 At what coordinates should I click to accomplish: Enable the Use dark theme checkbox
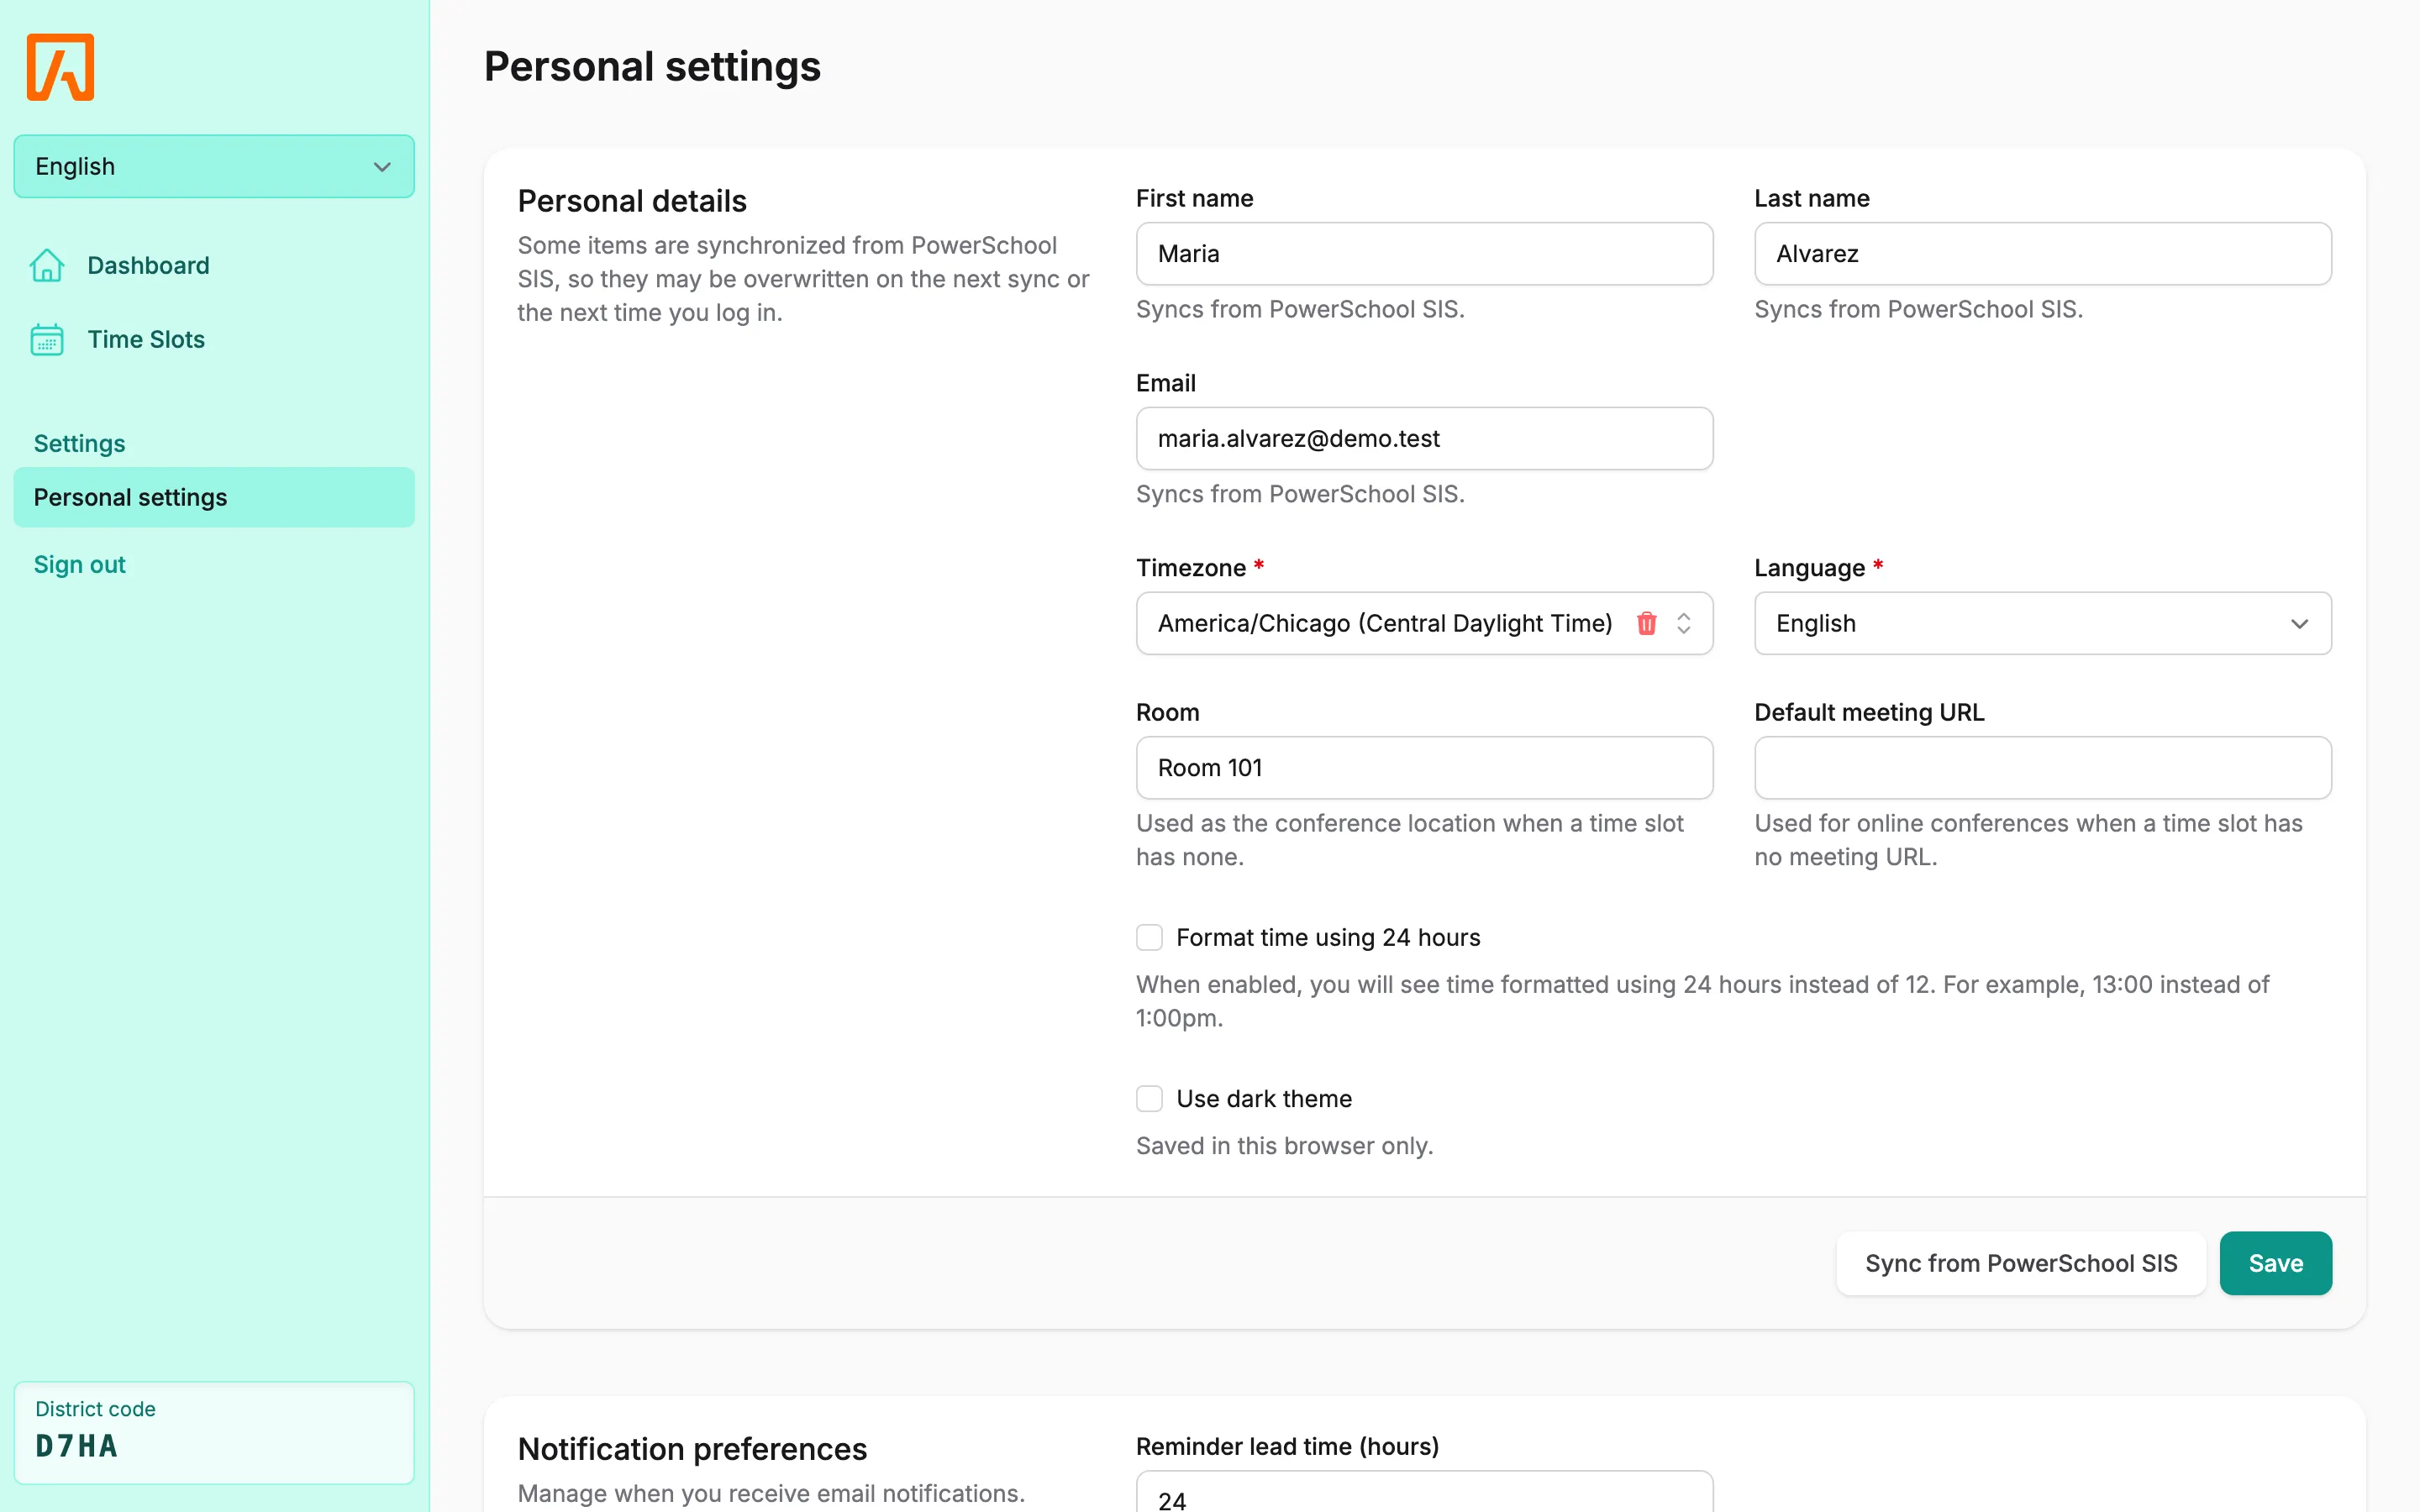(x=1149, y=1098)
